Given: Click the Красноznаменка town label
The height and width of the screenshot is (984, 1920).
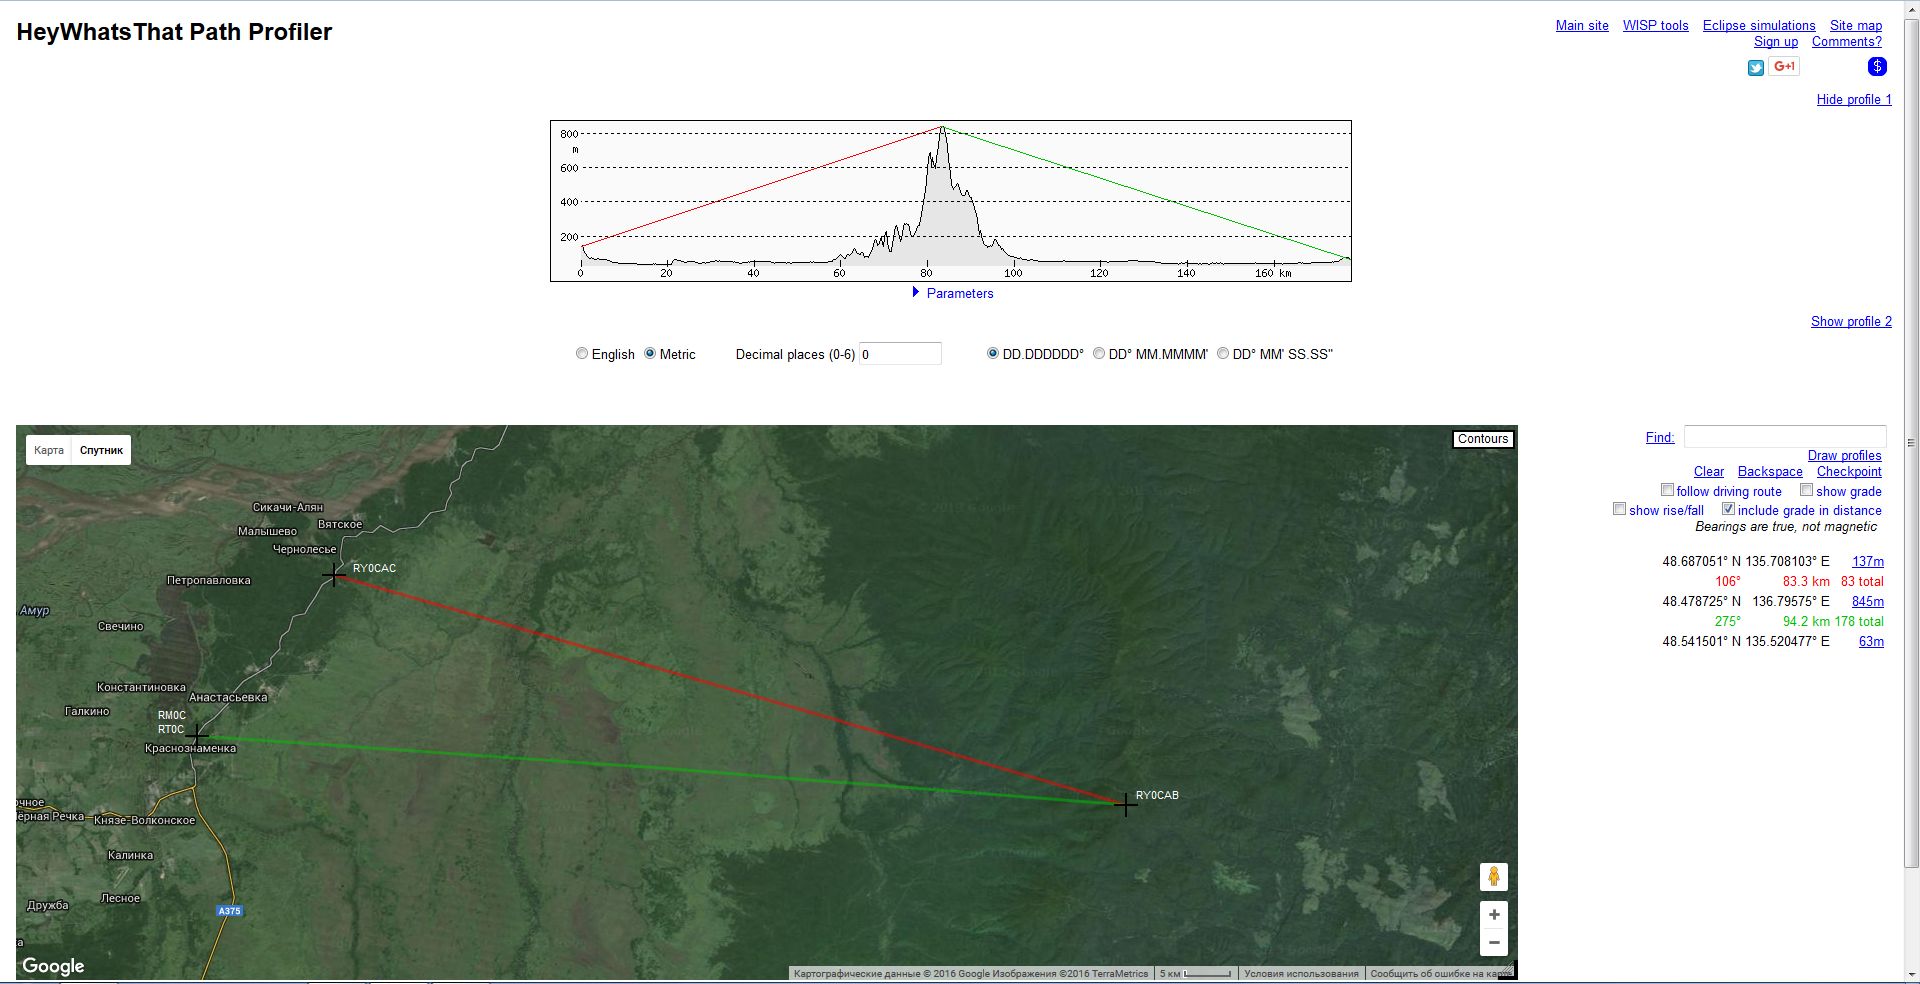Looking at the screenshot, I should [x=190, y=749].
